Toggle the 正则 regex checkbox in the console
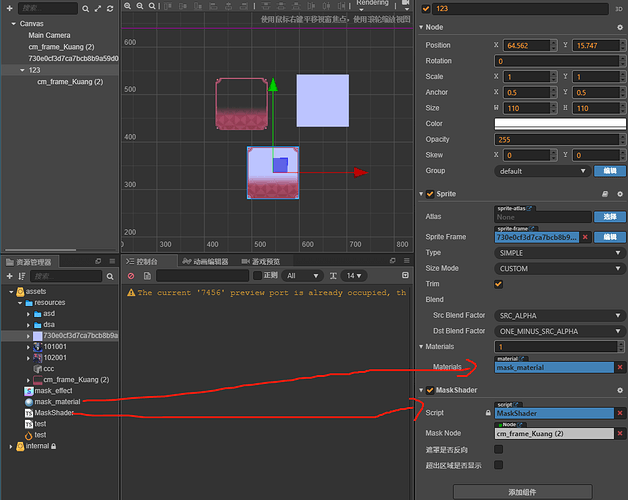 pyautogui.click(x=258, y=275)
